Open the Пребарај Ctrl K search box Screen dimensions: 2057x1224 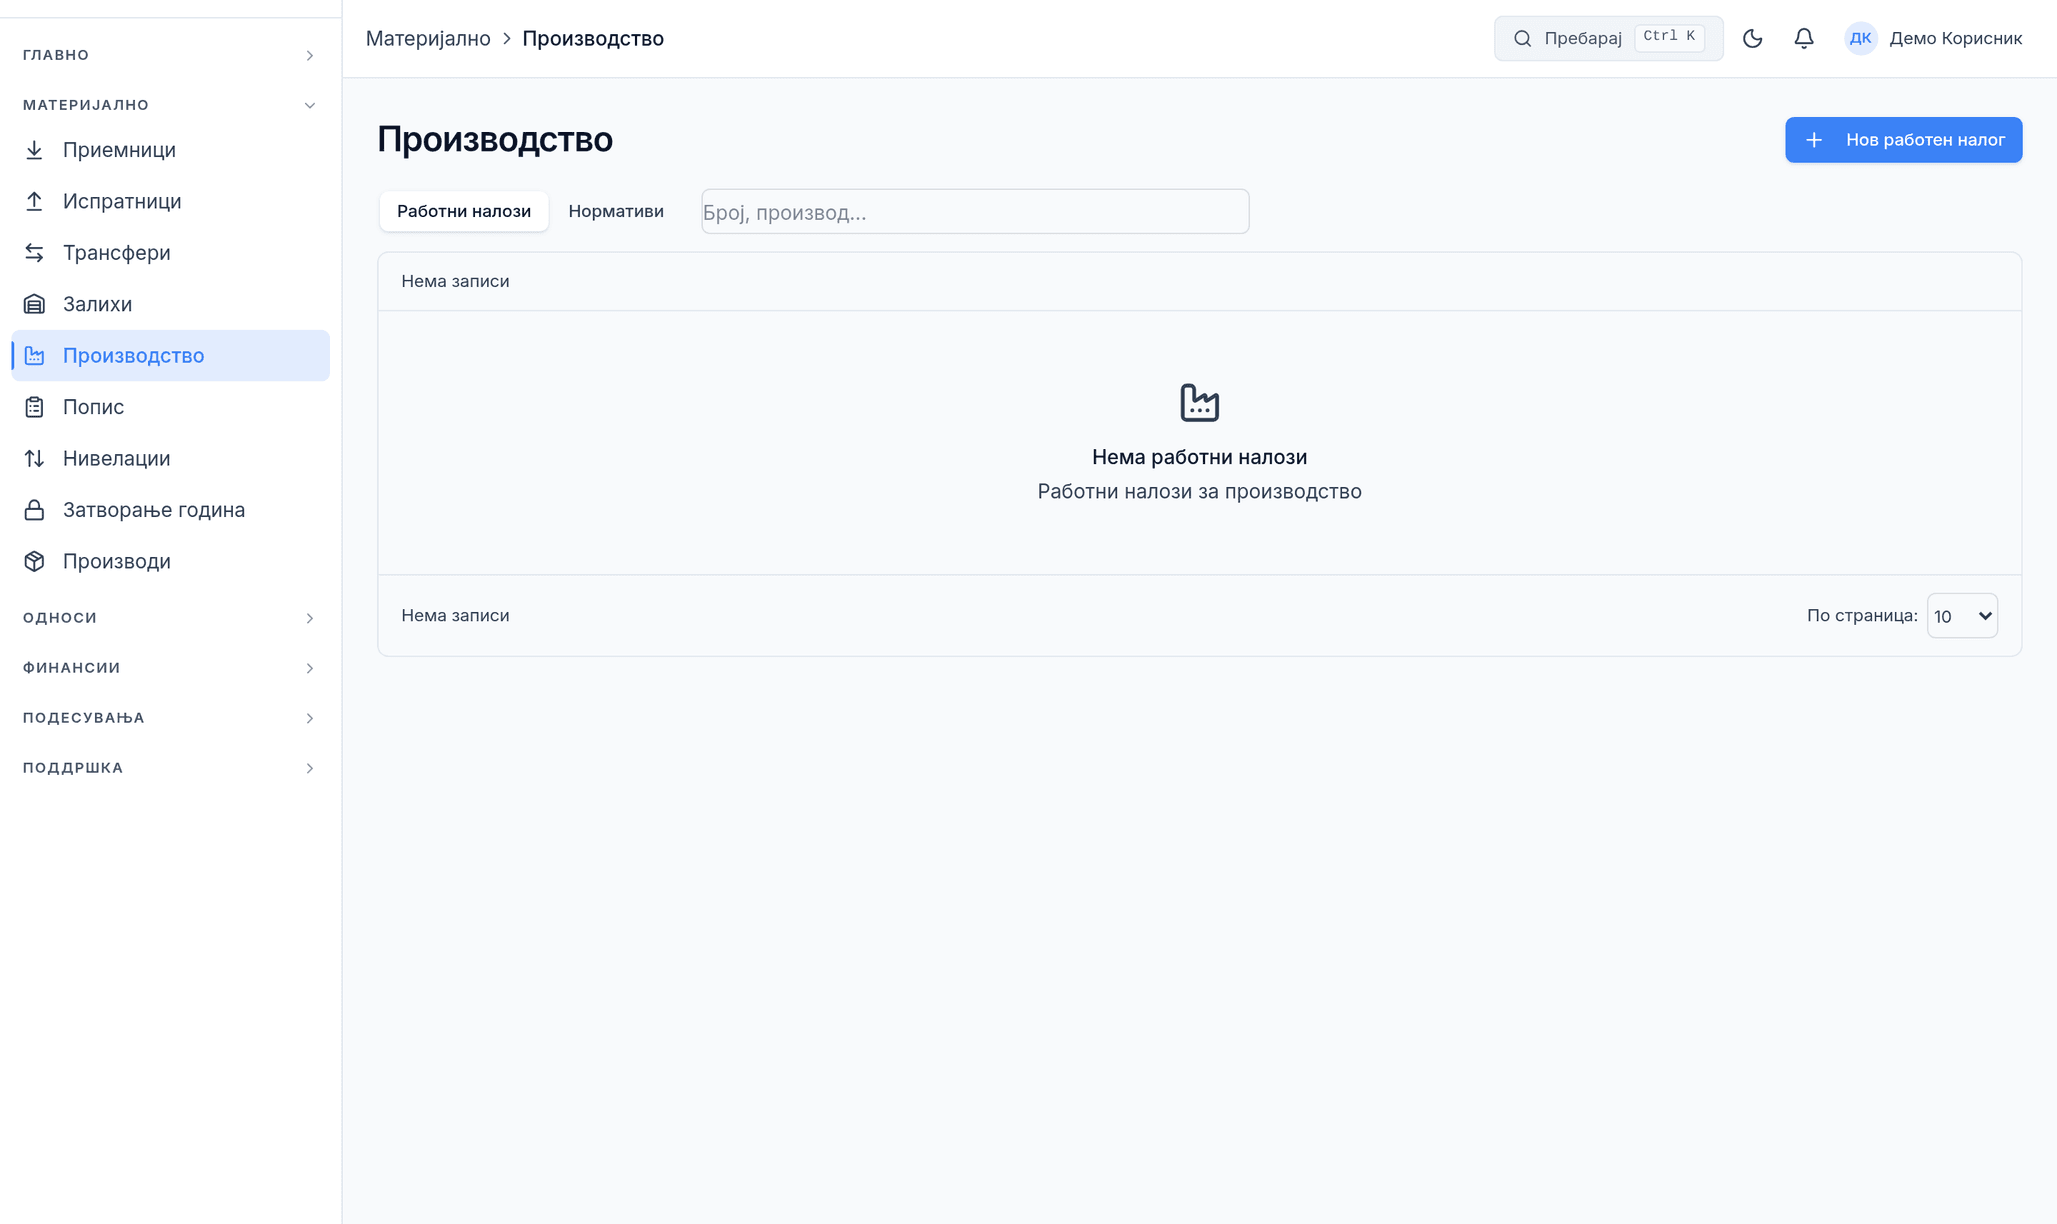[1608, 39]
